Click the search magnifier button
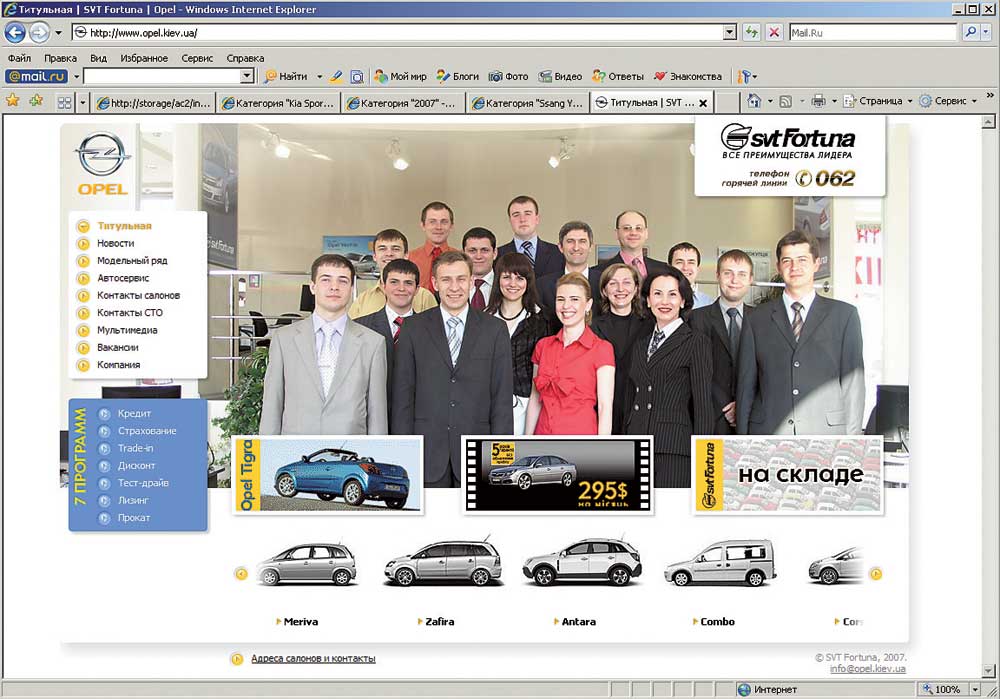Screen dimensions: 1000x699 tap(970, 32)
